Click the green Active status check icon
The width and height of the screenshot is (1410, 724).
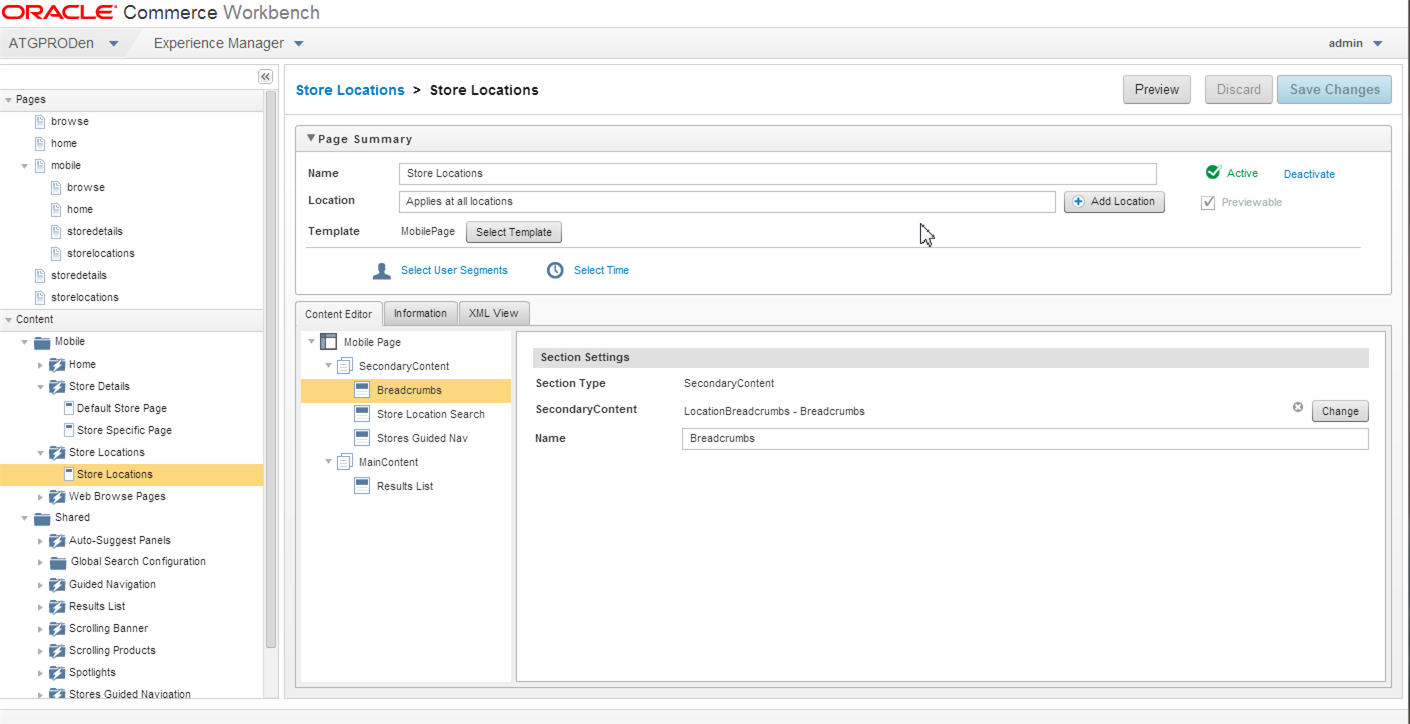[1213, 172]
